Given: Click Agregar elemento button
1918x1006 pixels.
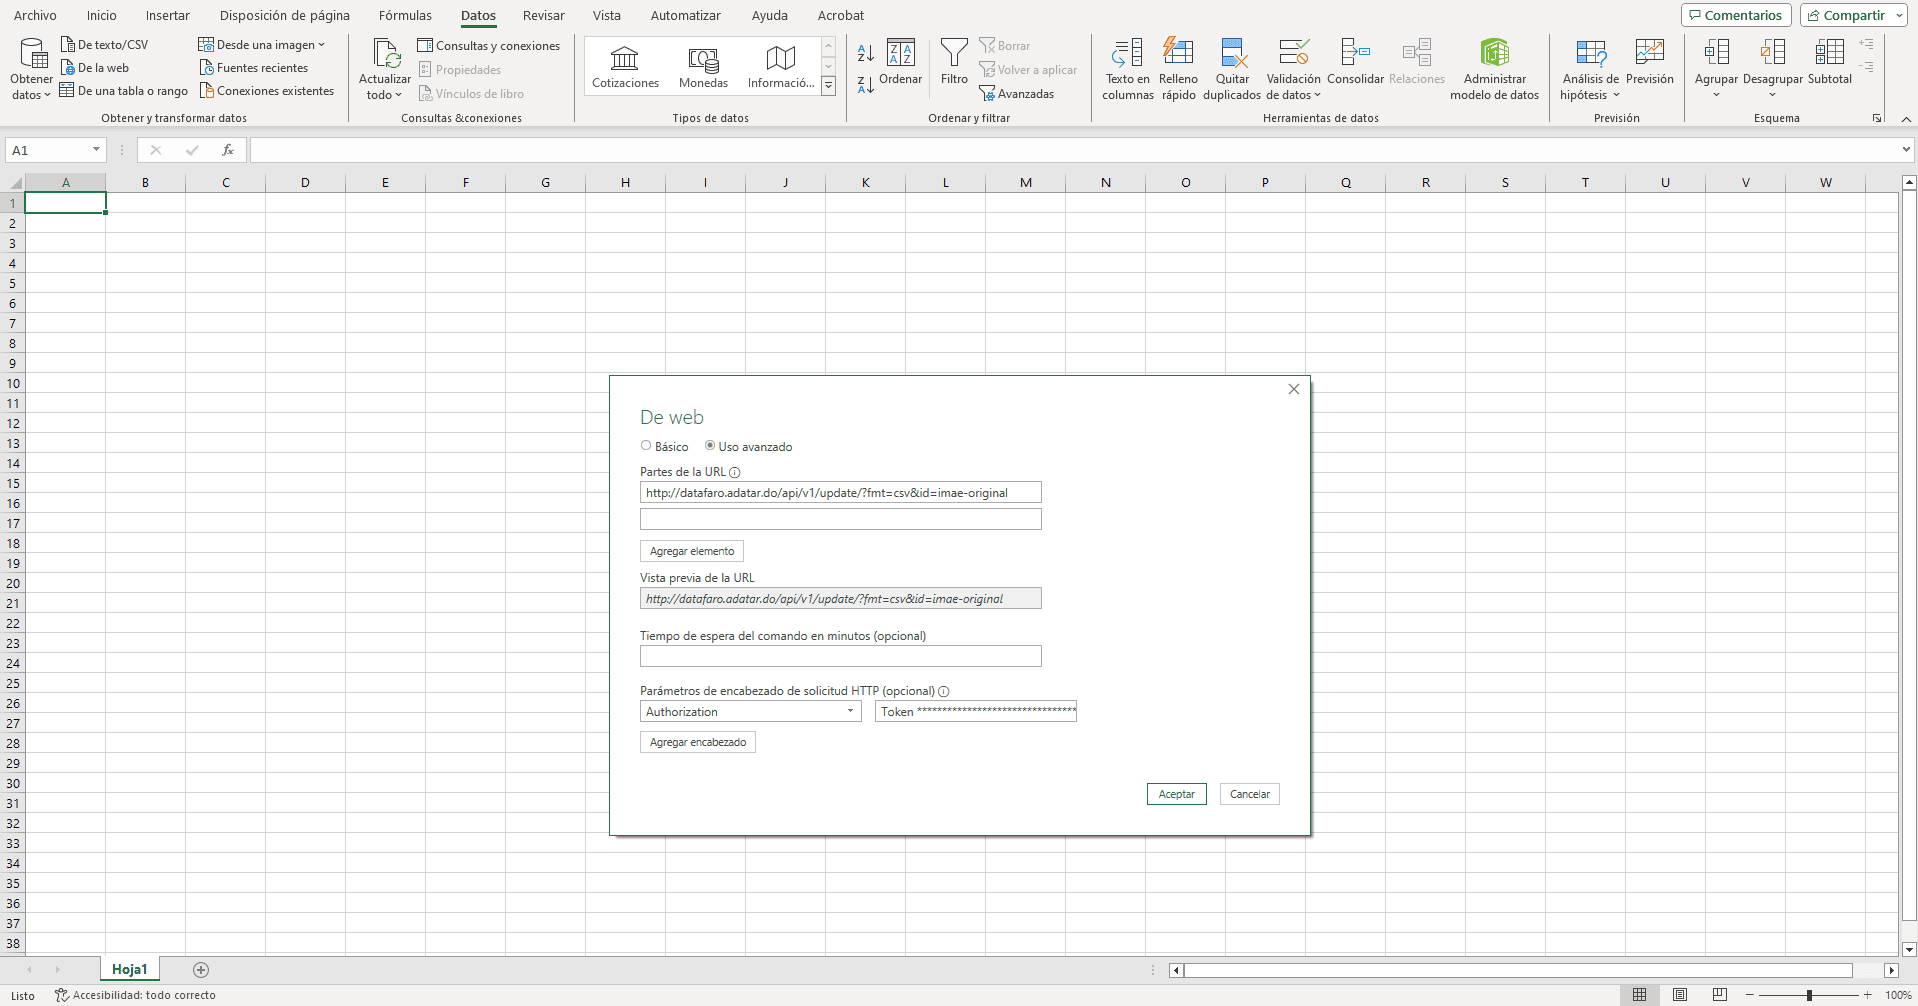Looking at the screenshot, I should [x=692, y=551].
